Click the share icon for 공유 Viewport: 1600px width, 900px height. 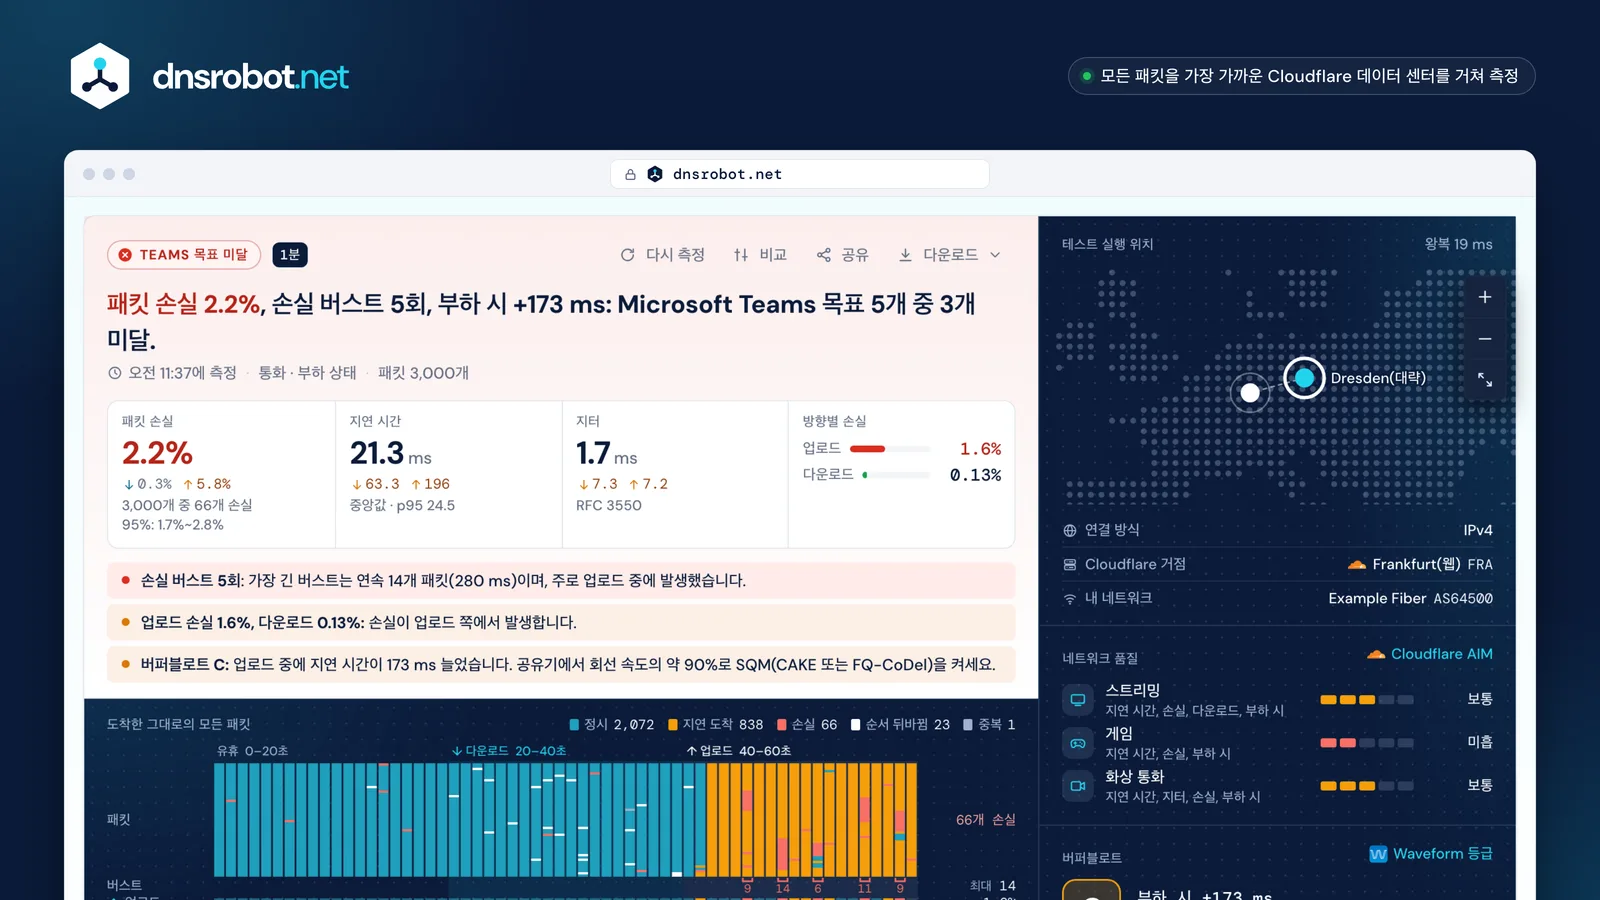coord(824,255)
